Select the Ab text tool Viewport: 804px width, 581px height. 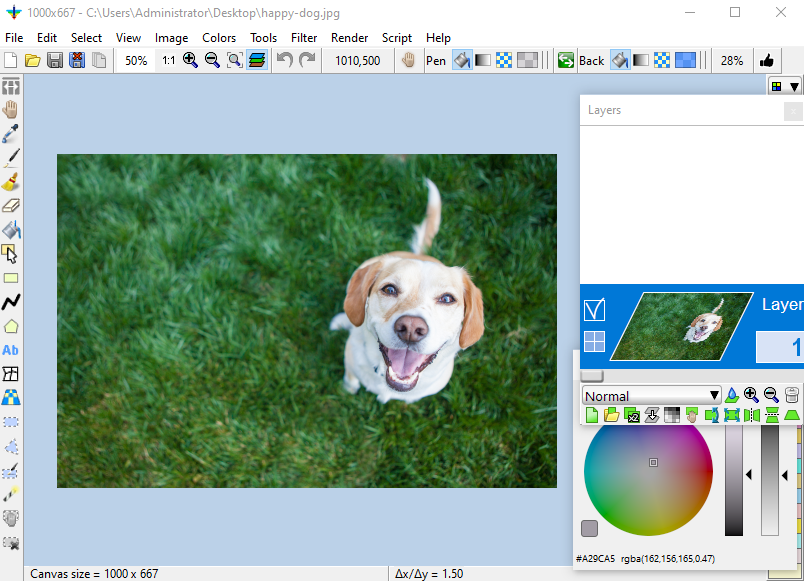point(11,350)
